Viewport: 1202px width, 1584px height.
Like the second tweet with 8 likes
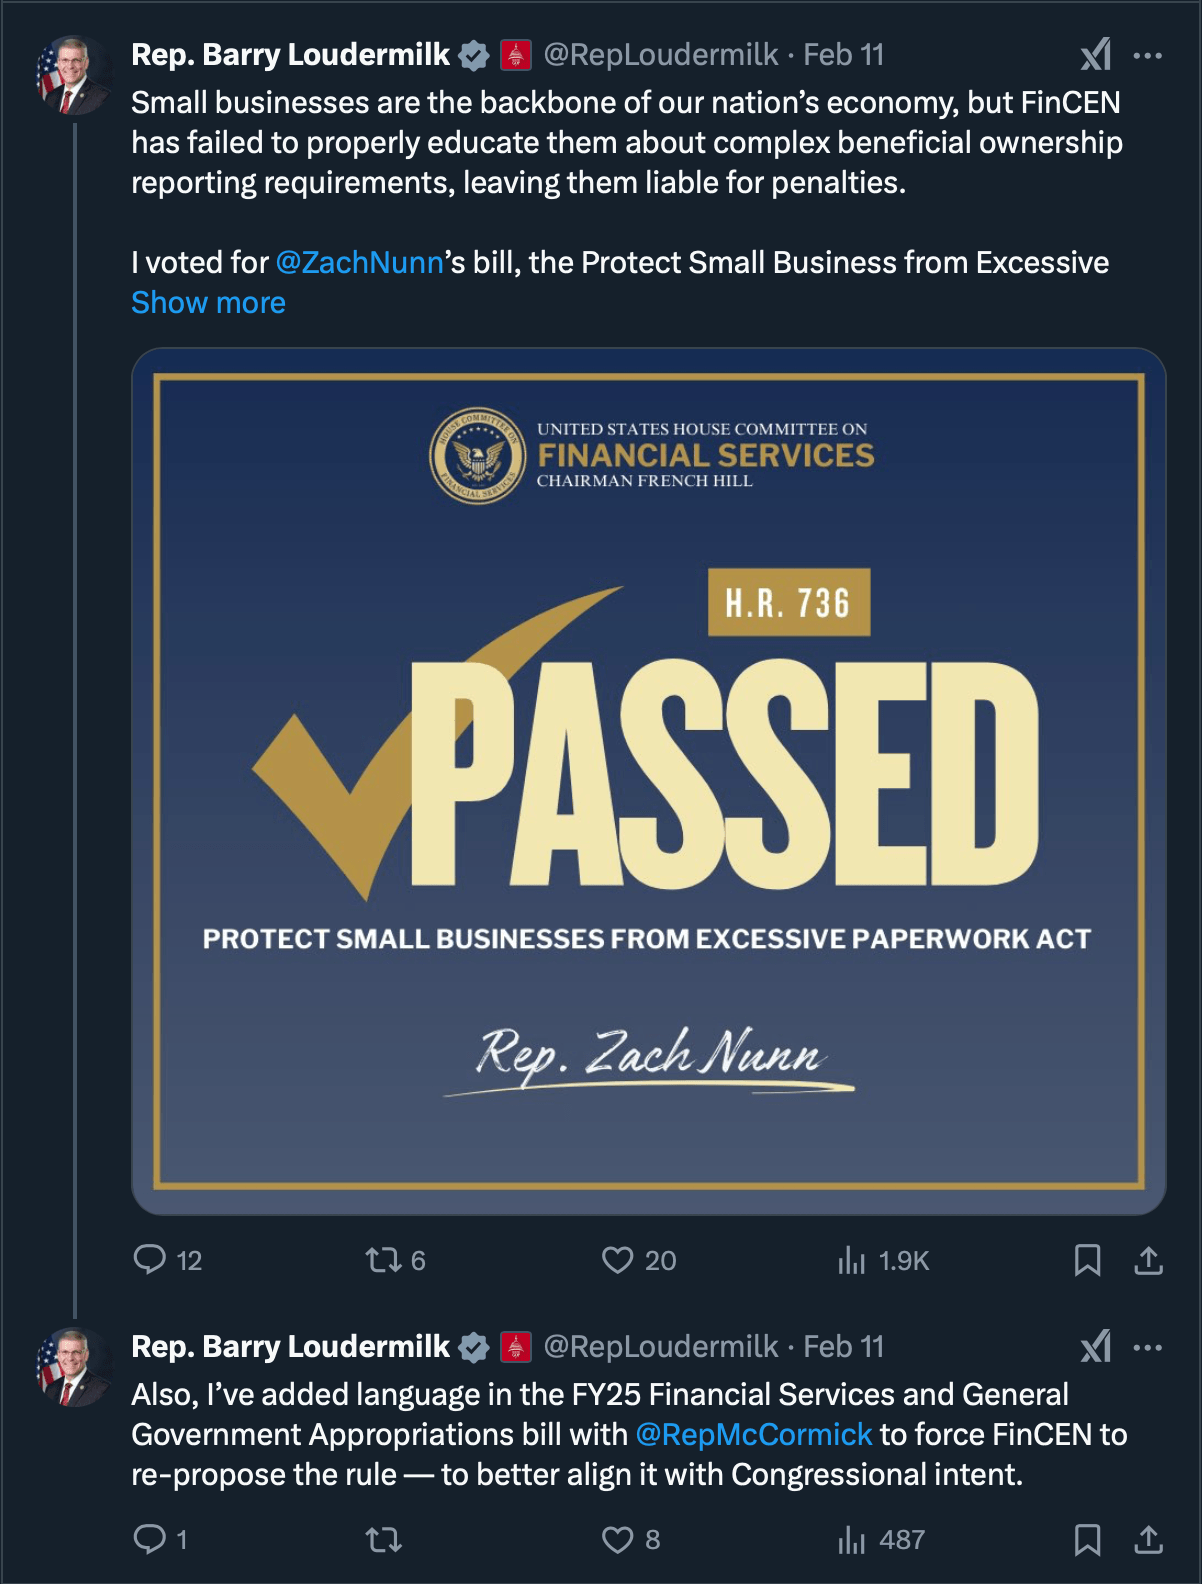tap(617, 1539)
